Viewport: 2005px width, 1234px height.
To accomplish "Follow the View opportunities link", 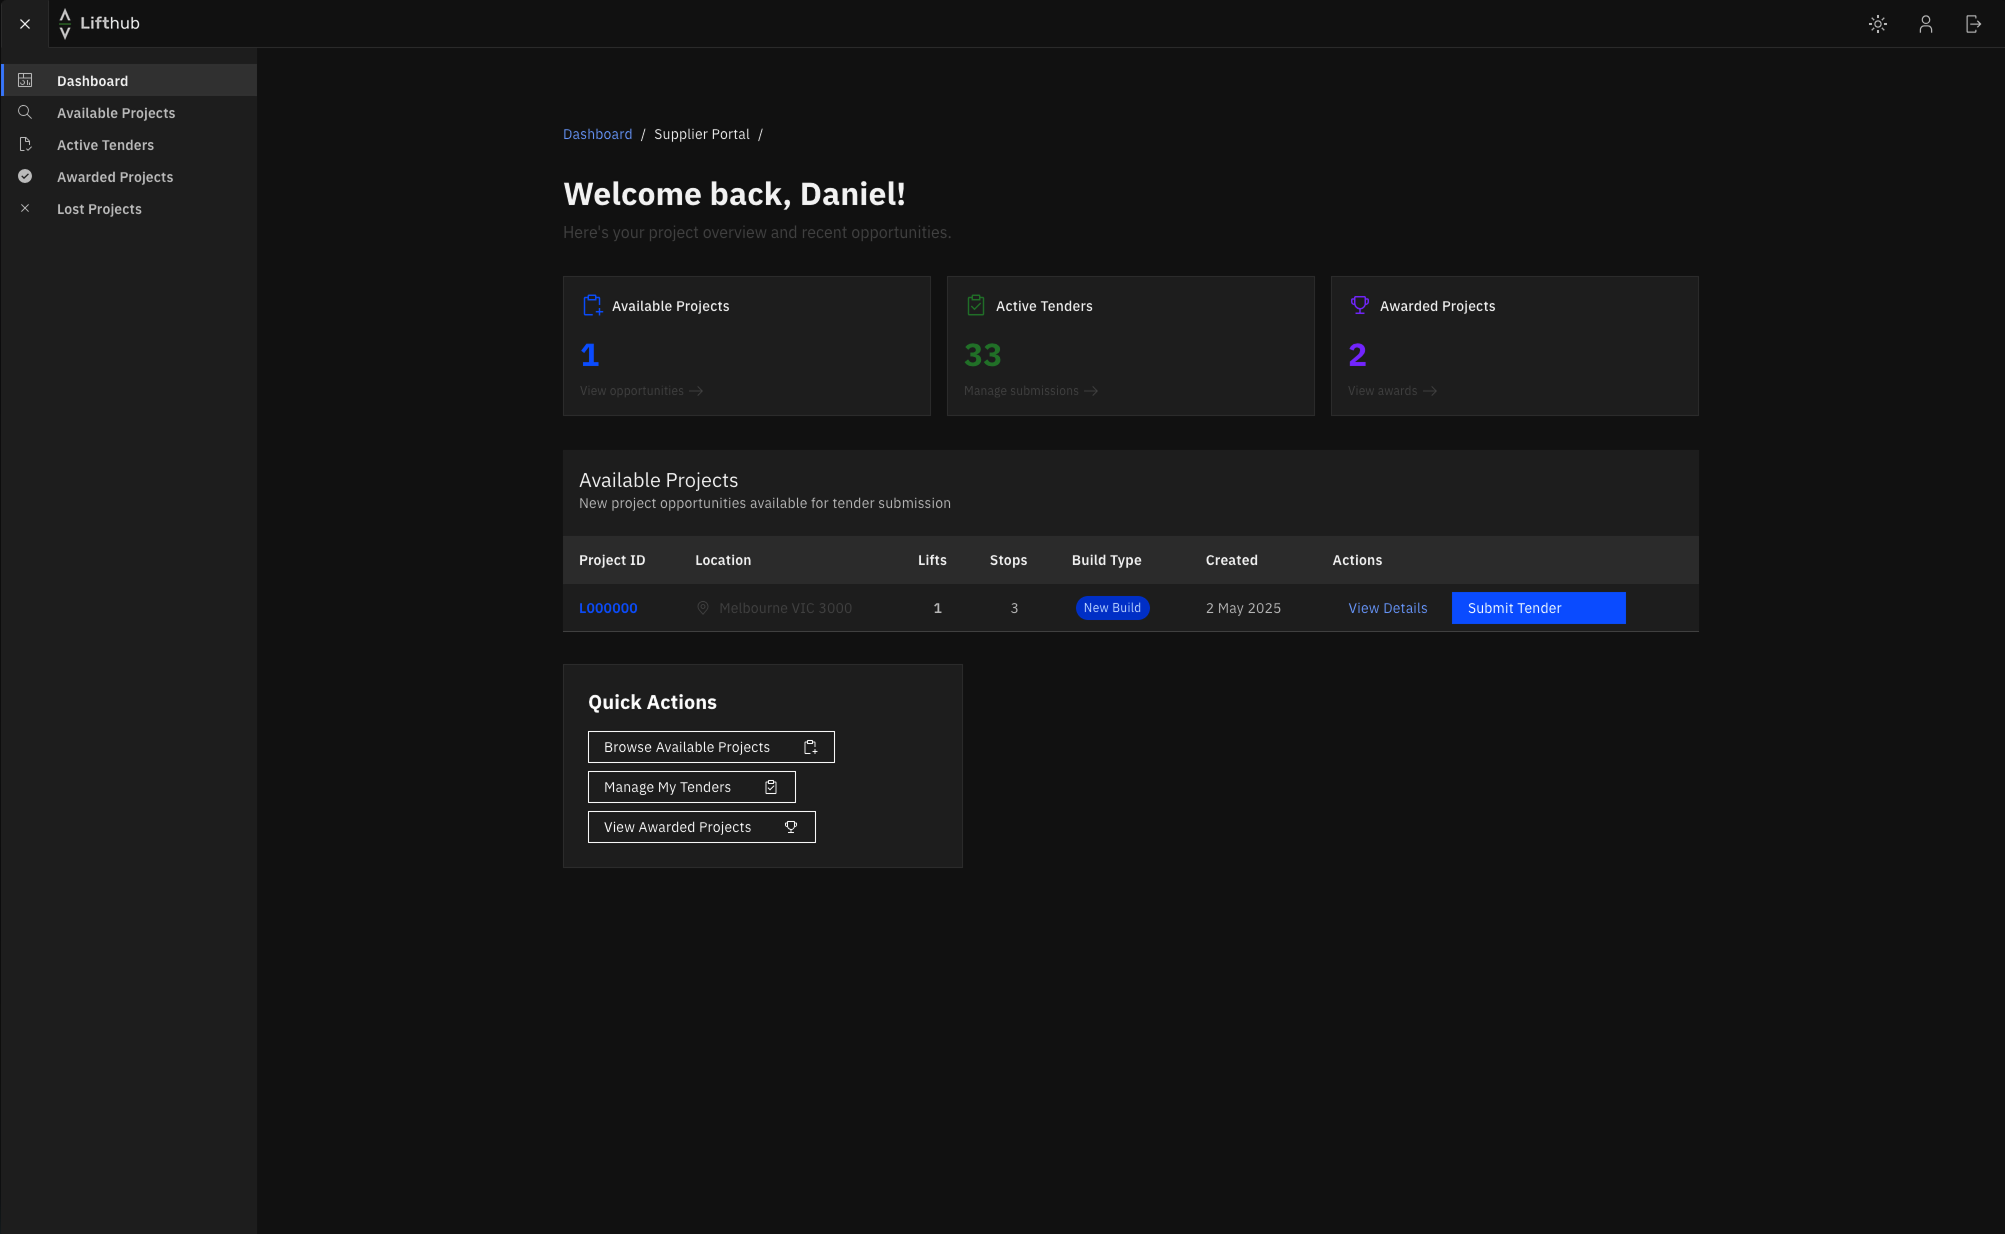I will click(641, 391).
